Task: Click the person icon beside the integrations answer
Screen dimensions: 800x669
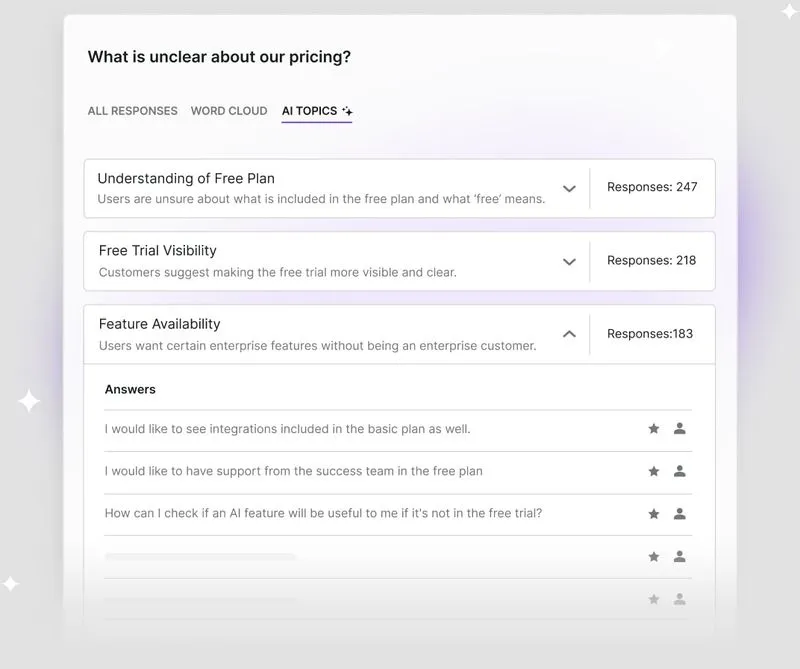Action: pos(681,428)
